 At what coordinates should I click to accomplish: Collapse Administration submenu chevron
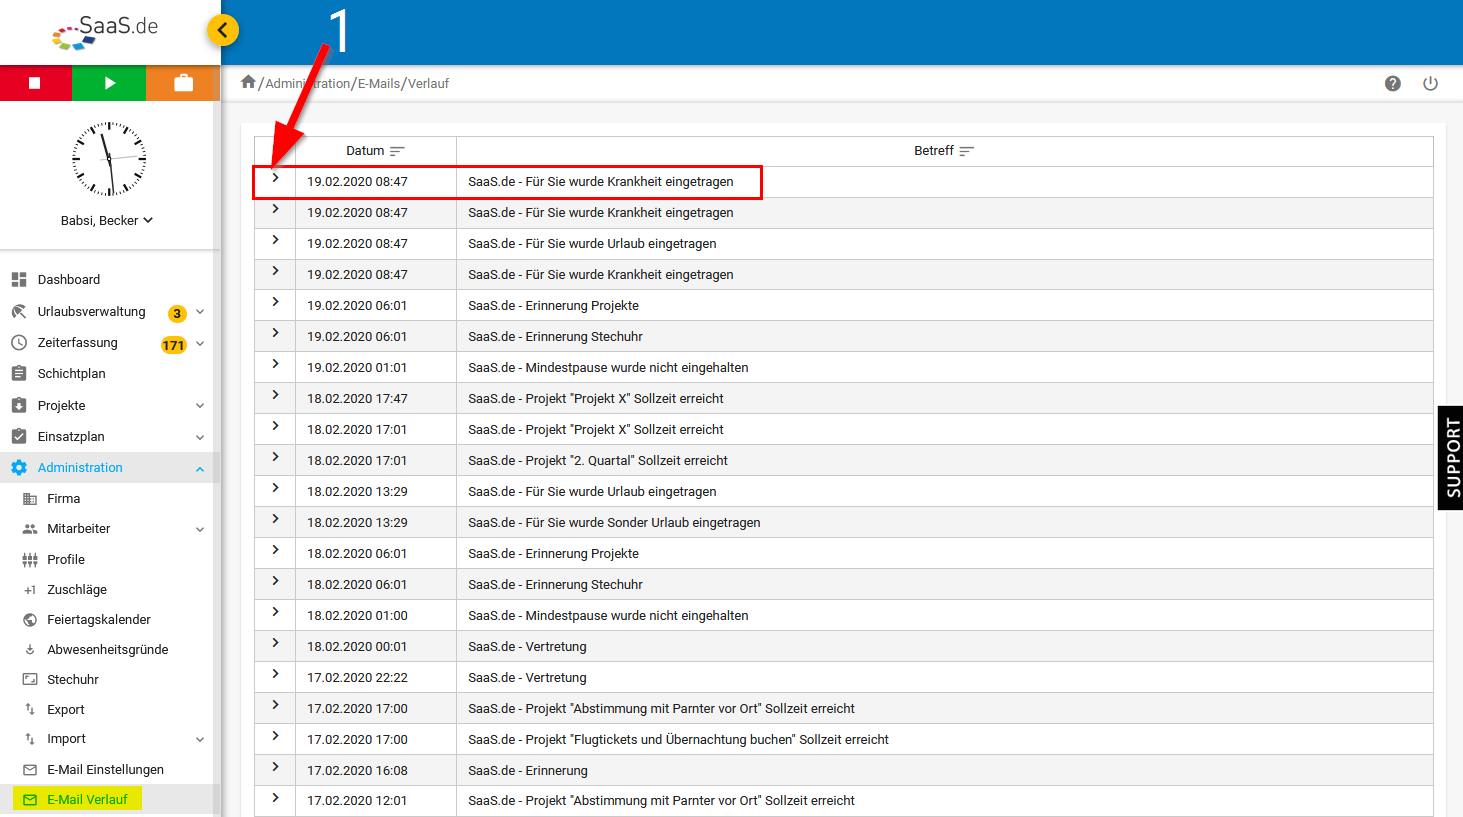(x=200, y=468)
